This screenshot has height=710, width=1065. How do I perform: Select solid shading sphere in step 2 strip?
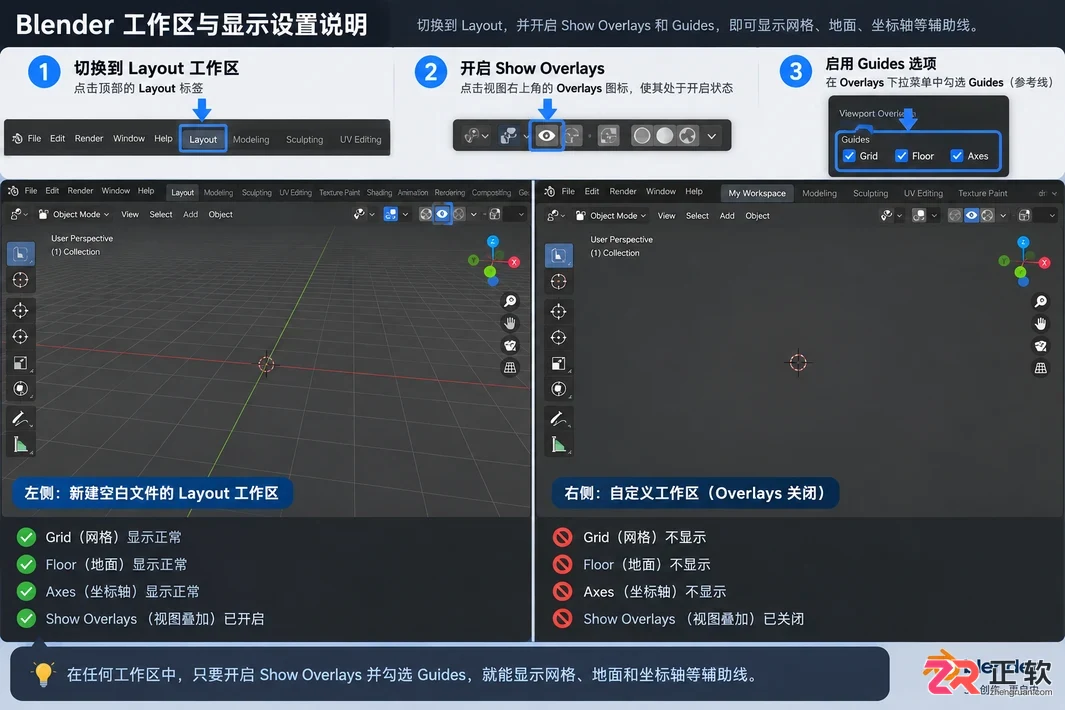tap(664, 136)
